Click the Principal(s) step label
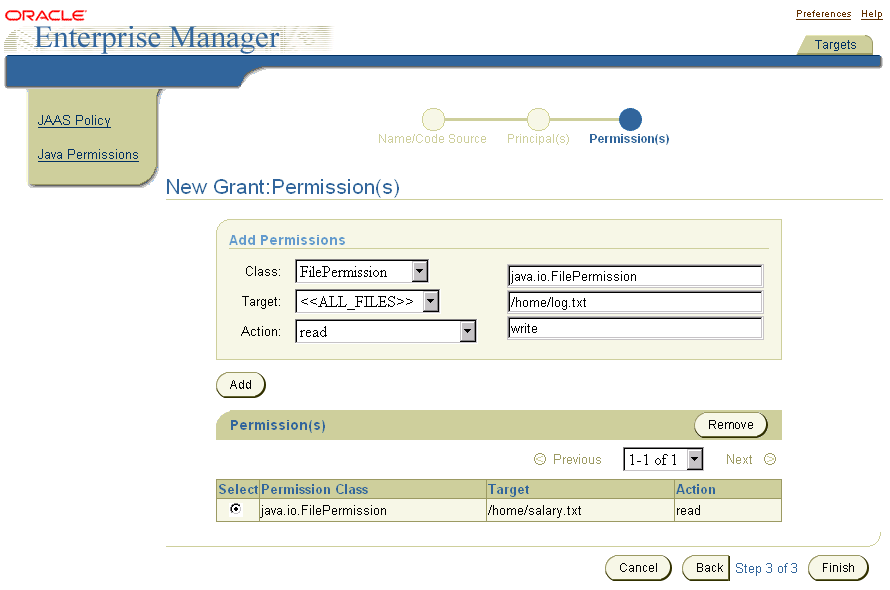890x590 pixels. [x=538, y=139]
